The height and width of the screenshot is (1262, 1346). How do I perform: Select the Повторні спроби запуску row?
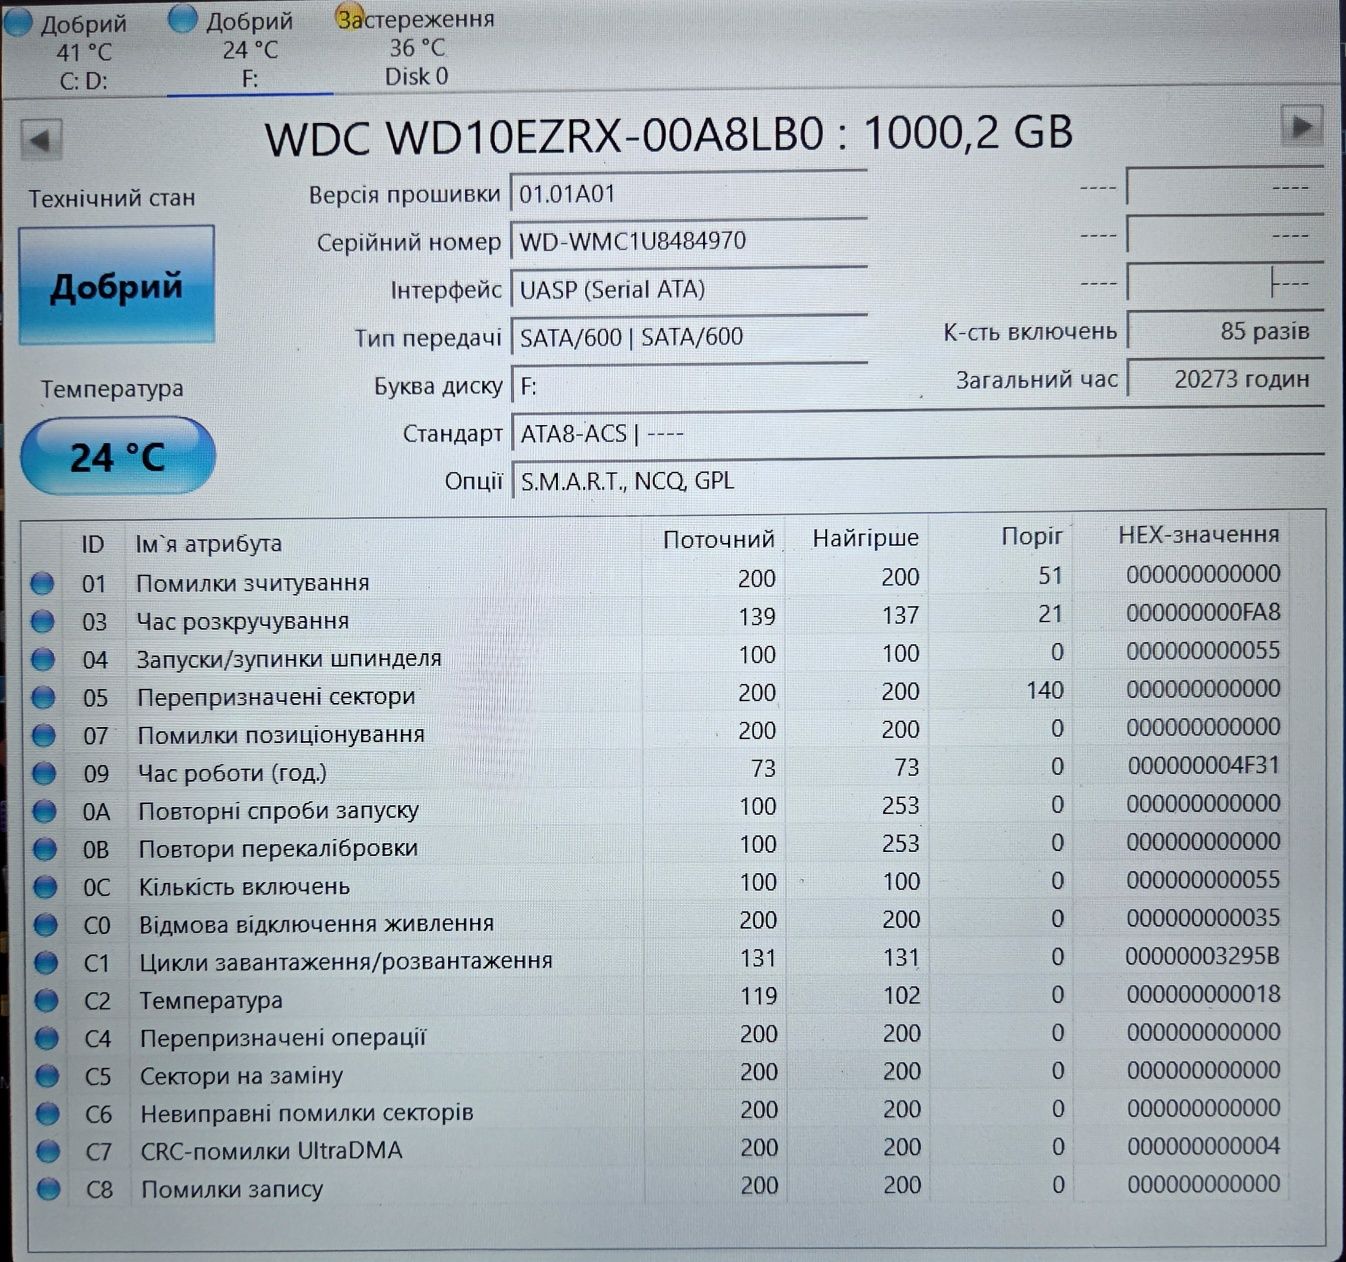tap(655, 807)
